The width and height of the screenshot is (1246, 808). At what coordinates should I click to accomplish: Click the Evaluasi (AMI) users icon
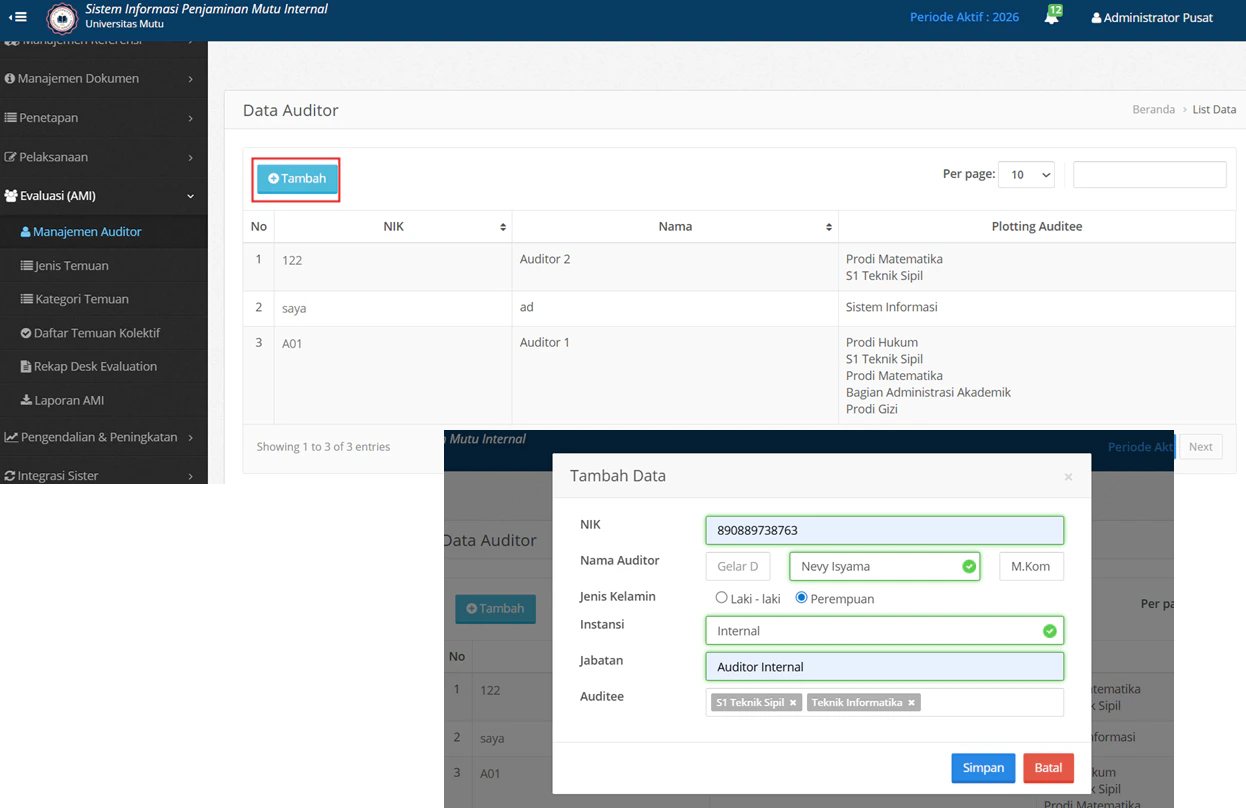tap(11, 196)
